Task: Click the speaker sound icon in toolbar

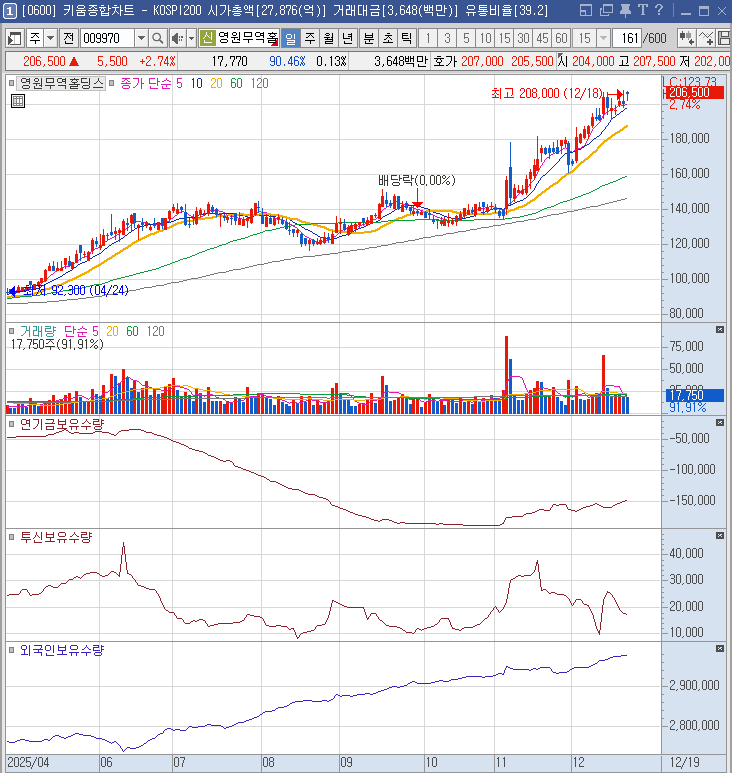Action: pos(176,38)
